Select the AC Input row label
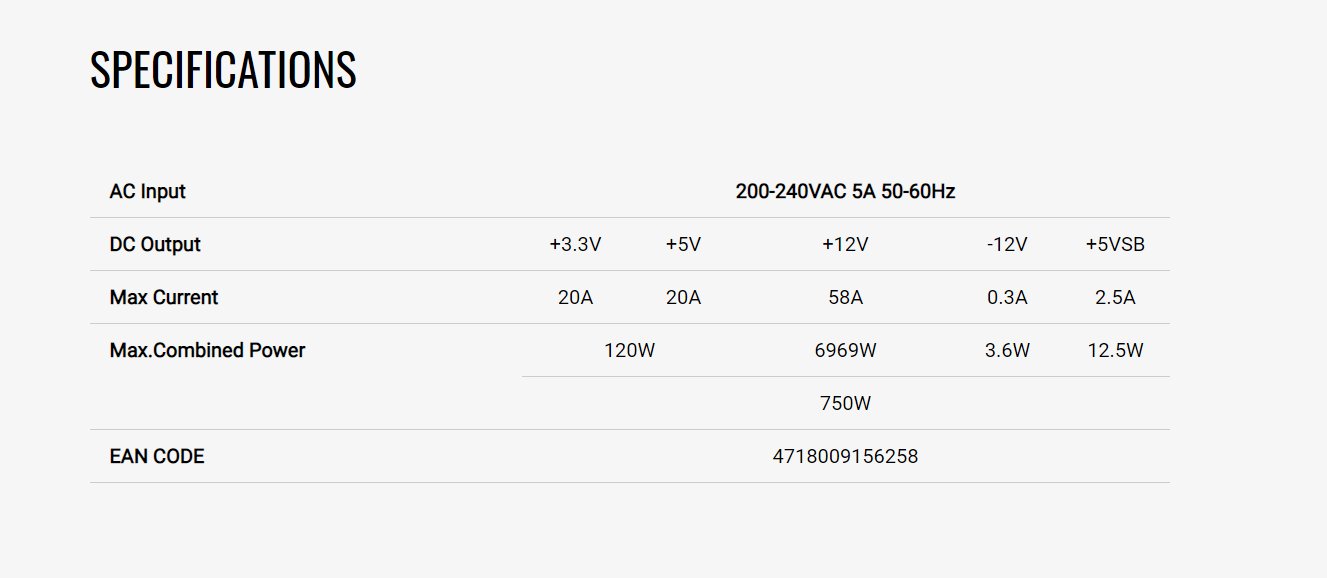 147,191
